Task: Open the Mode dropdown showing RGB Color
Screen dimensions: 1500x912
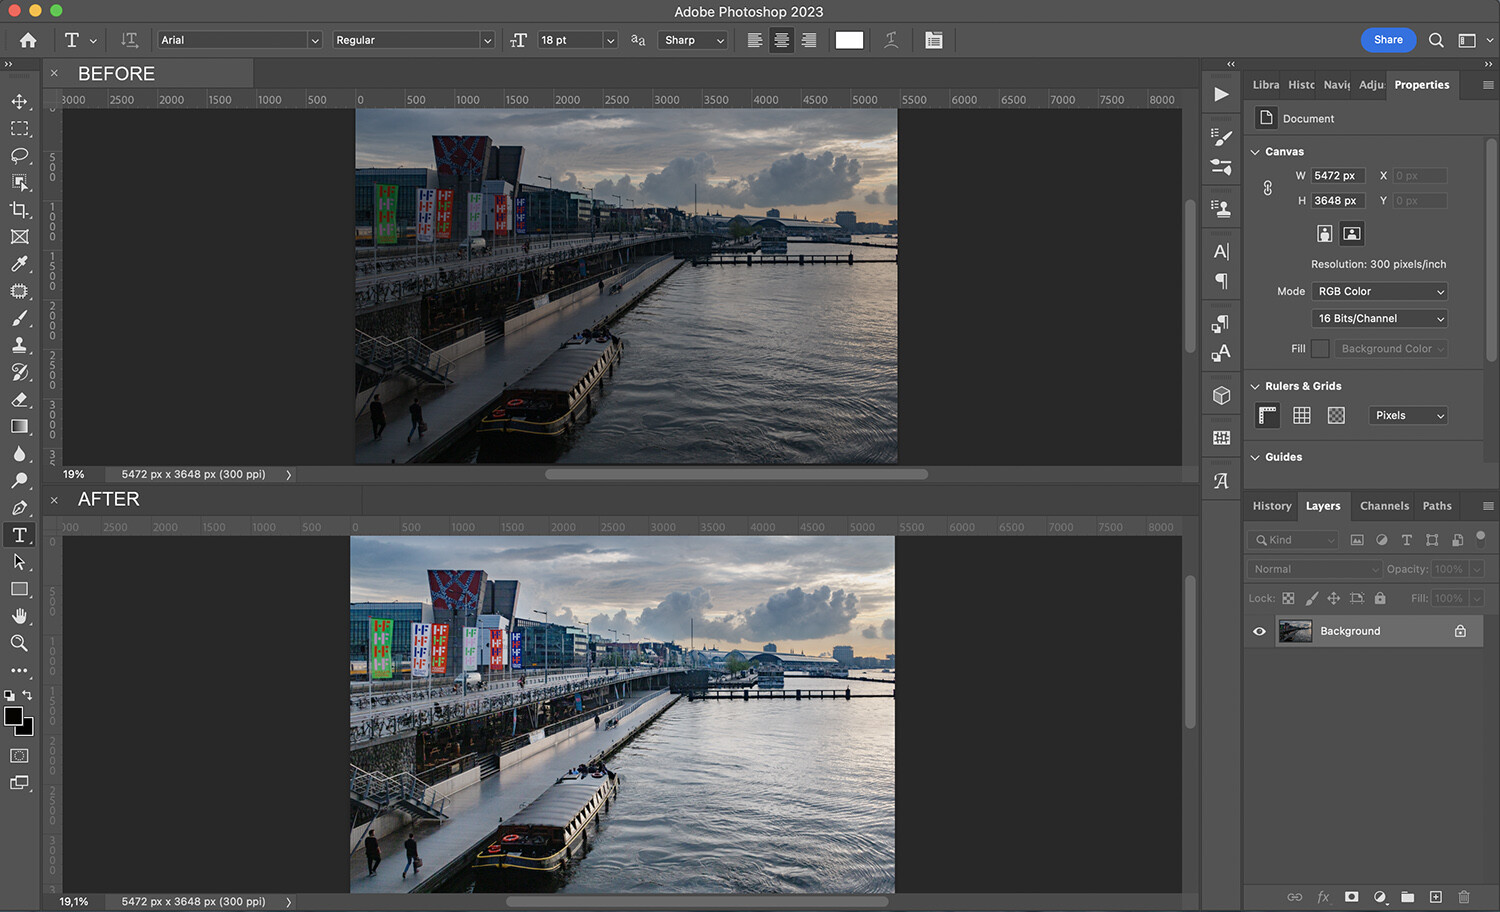Action: pyautogui.click(x=1379, y=291)
